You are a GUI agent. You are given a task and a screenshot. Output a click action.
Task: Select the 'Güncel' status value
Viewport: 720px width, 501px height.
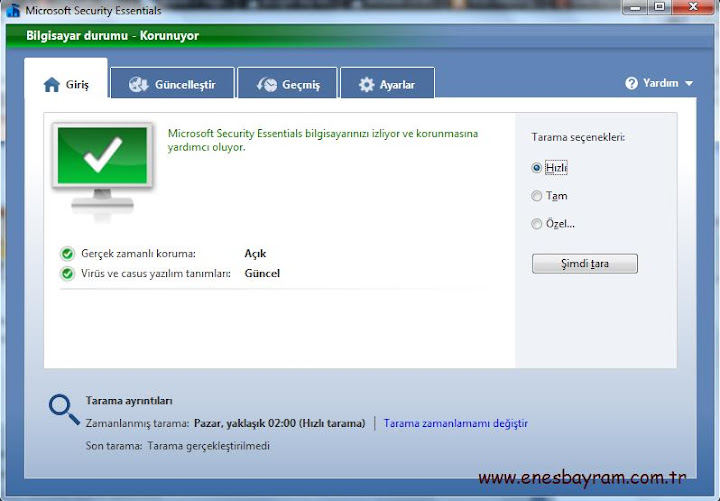click(x=262, y=274)
